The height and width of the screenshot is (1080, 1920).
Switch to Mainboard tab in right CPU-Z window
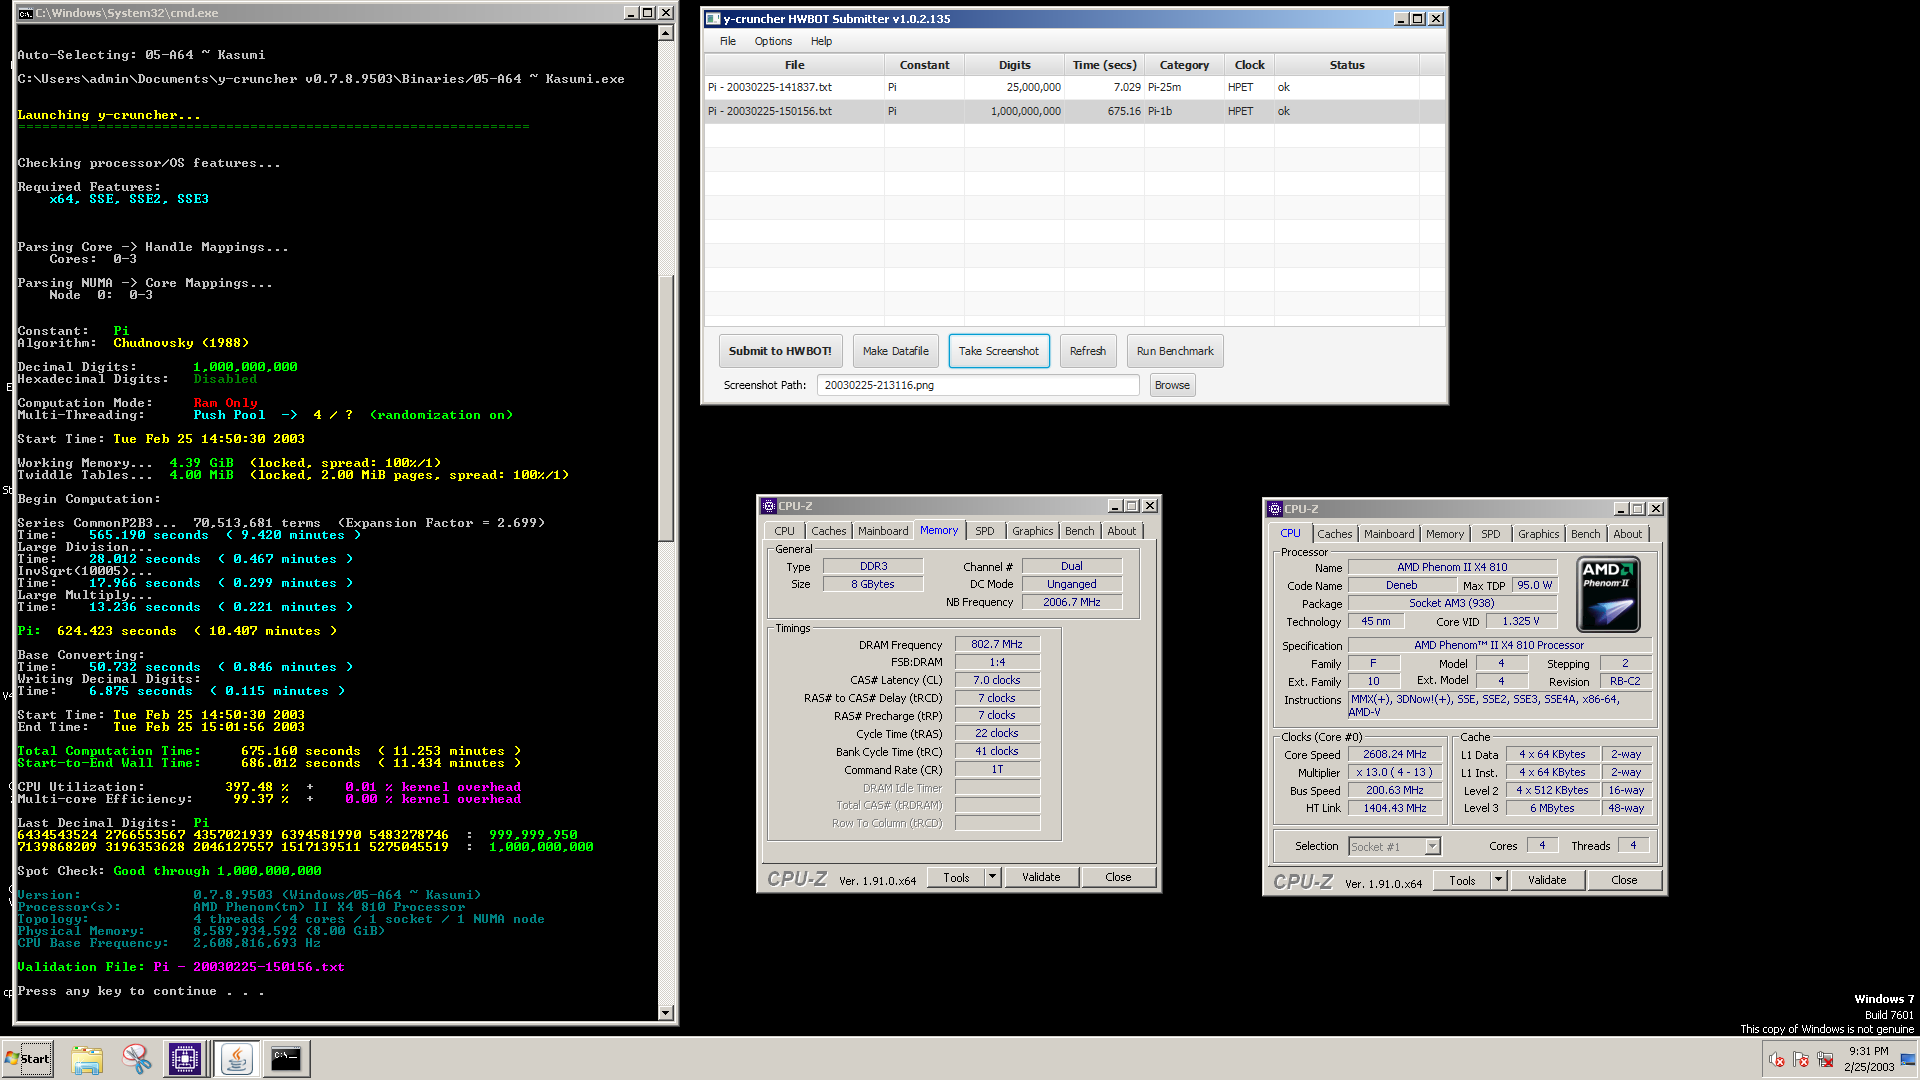click(1389, 534)
